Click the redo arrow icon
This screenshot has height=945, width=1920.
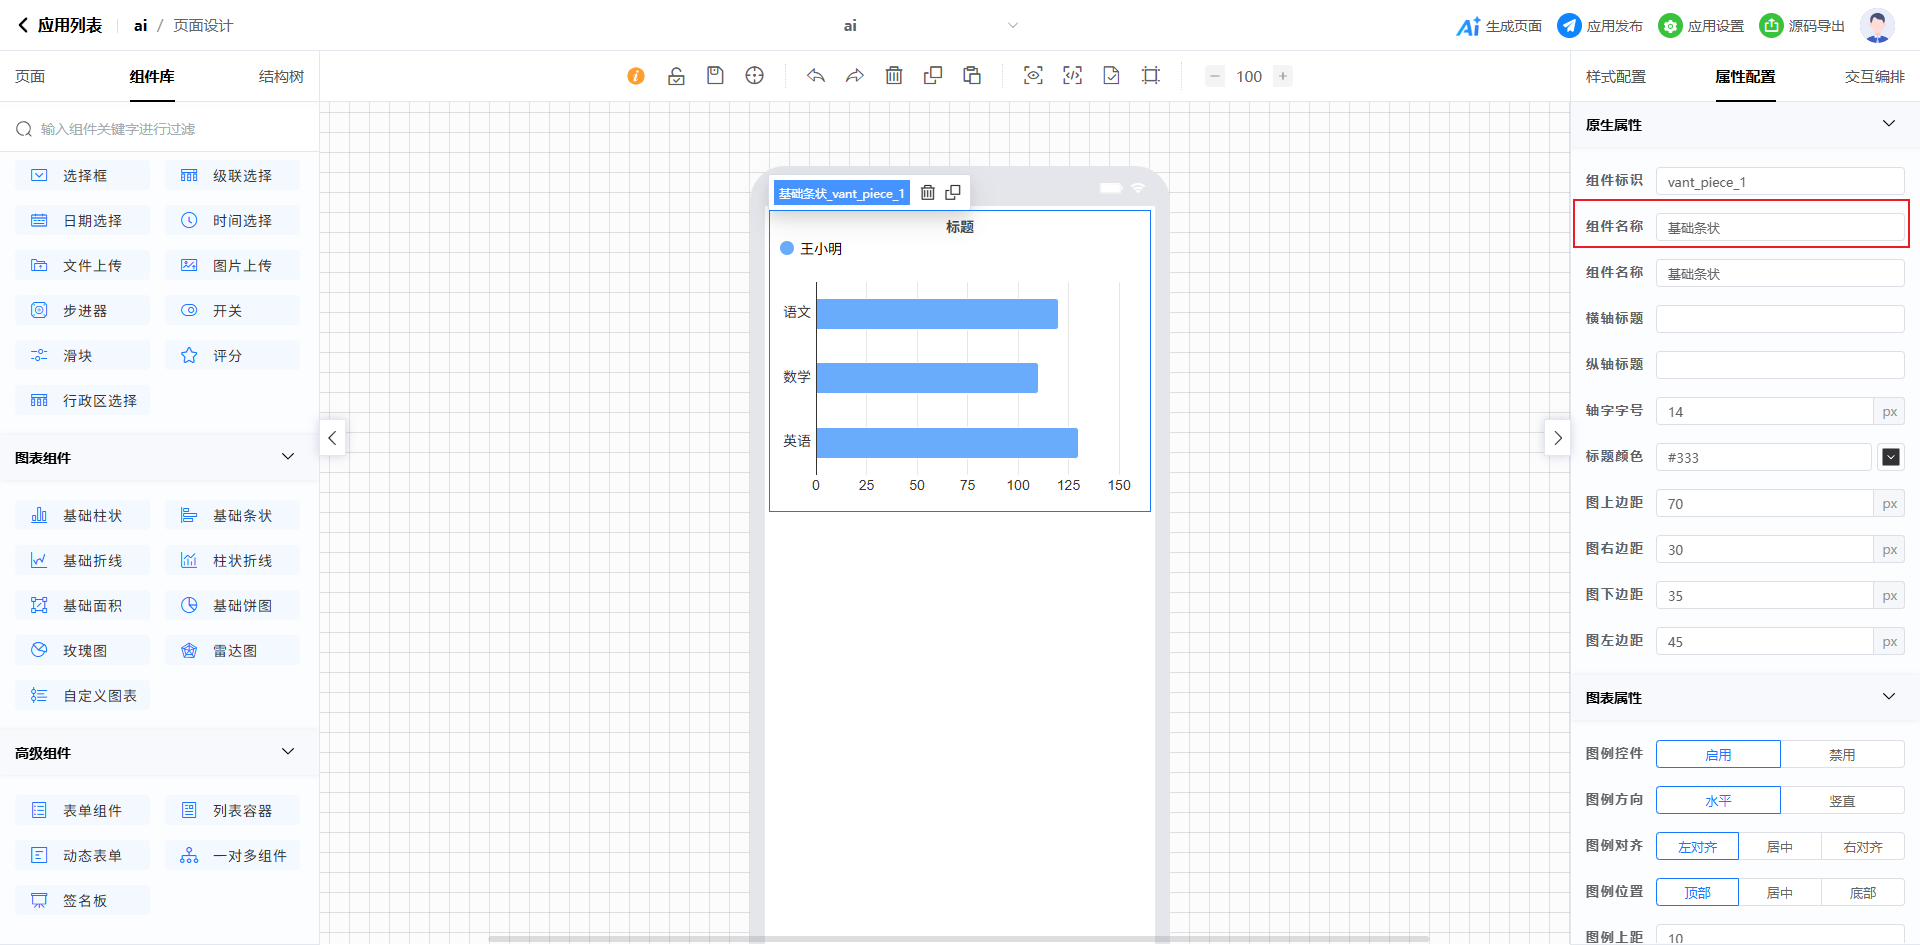855,76
